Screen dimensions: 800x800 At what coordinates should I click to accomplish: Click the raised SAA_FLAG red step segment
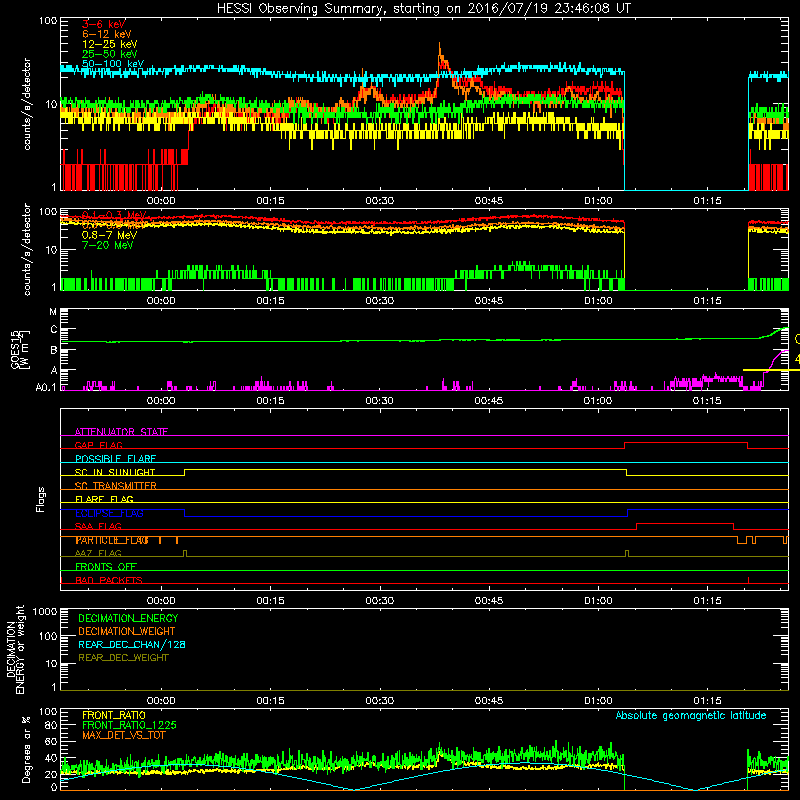685,524
